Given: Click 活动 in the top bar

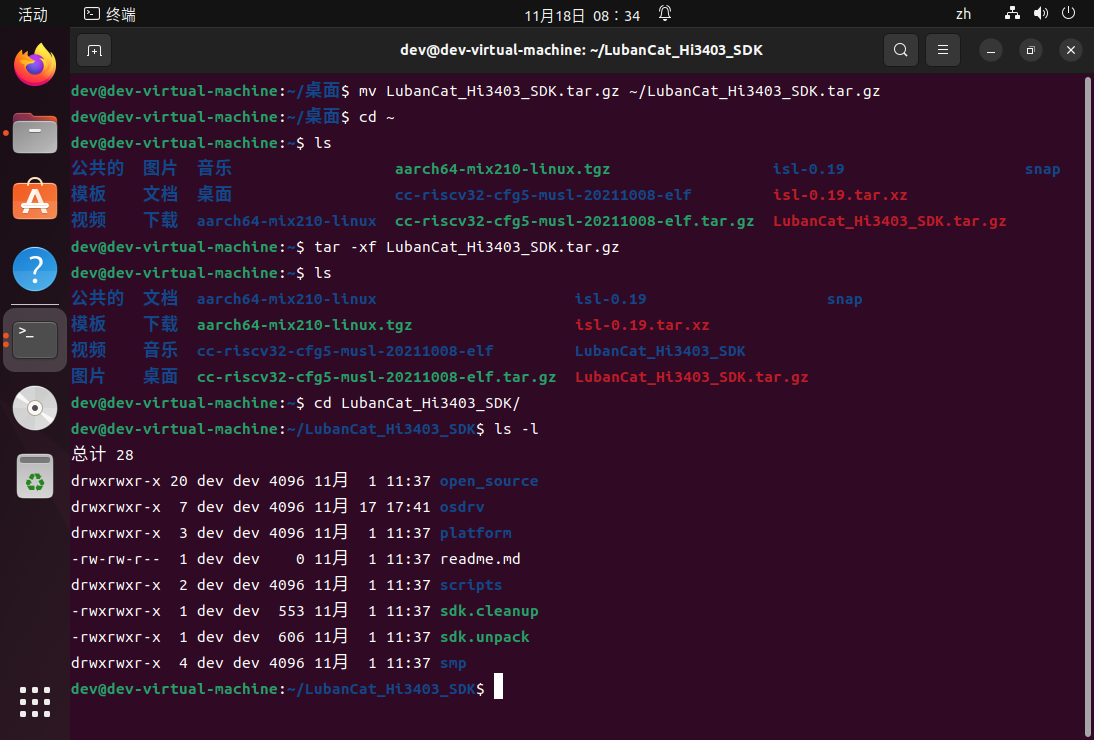Looking at the screenshot, I should (x=31, y=13).
